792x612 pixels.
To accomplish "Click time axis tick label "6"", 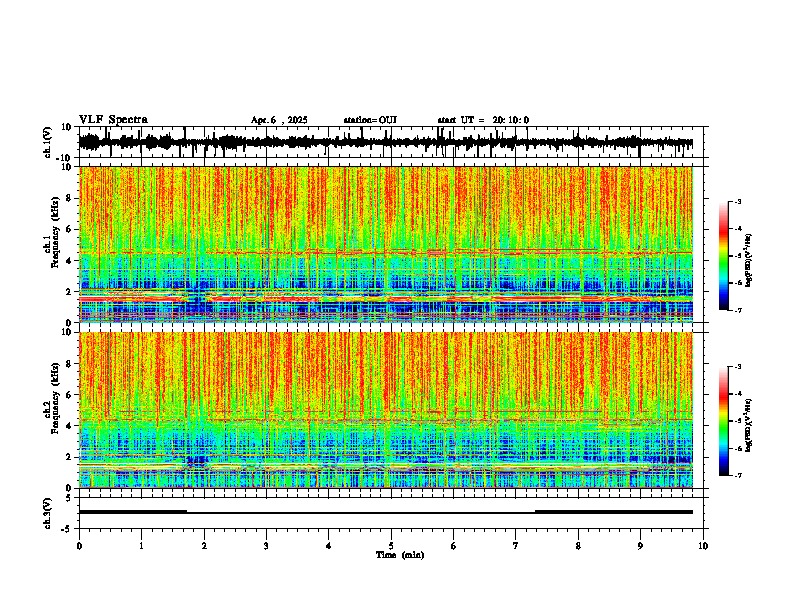I will [x=453, y=546].
